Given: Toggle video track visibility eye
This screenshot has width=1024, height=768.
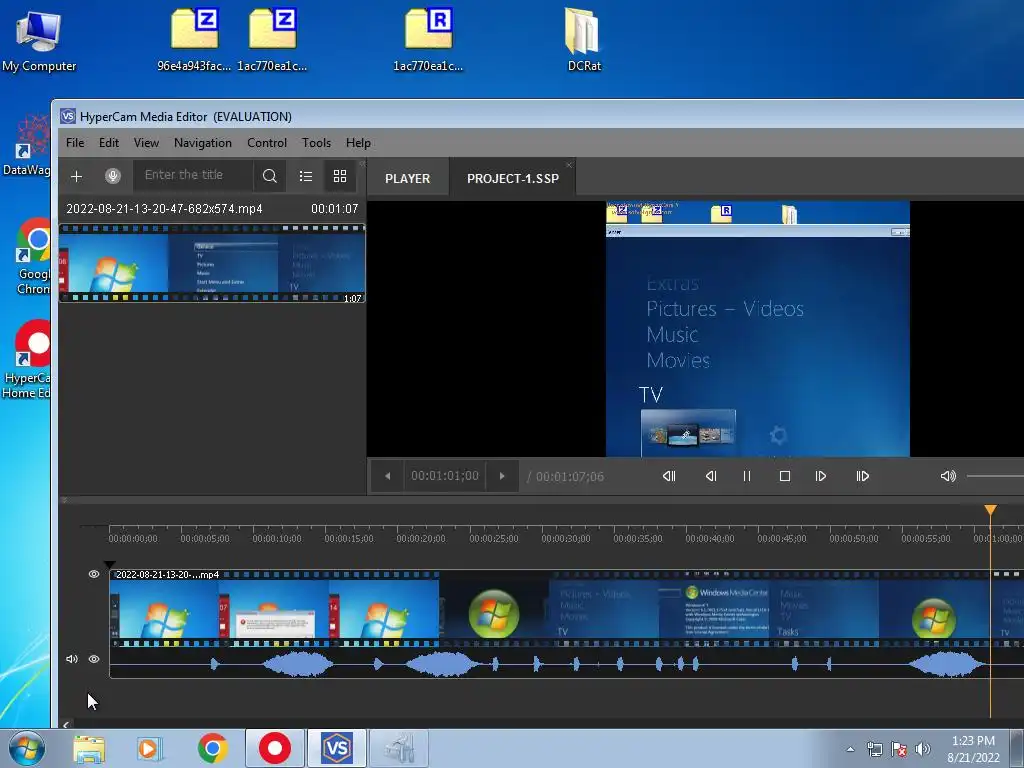Looking at the screenshot, I should 94,574.
